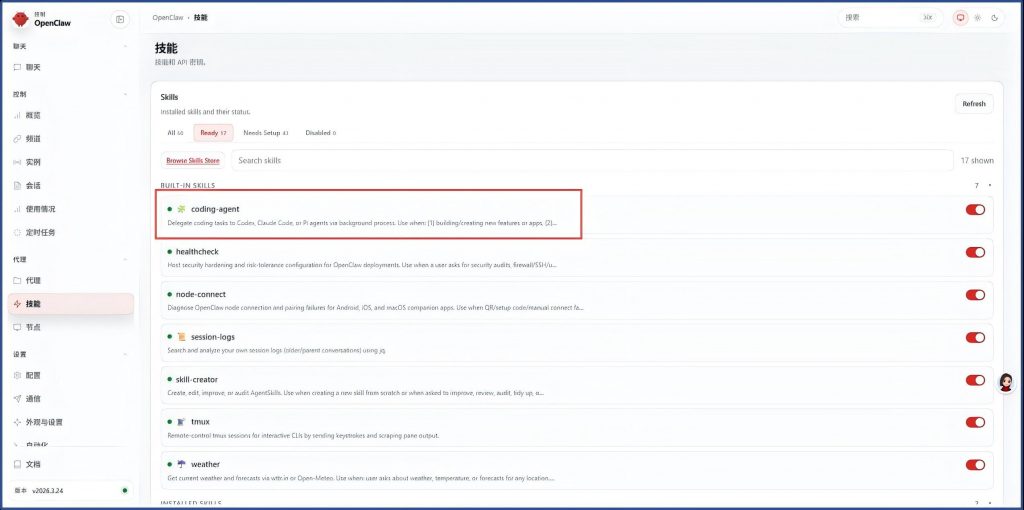Click the sidebar collapse icon beside OpenClaw logo

[120, 19]
